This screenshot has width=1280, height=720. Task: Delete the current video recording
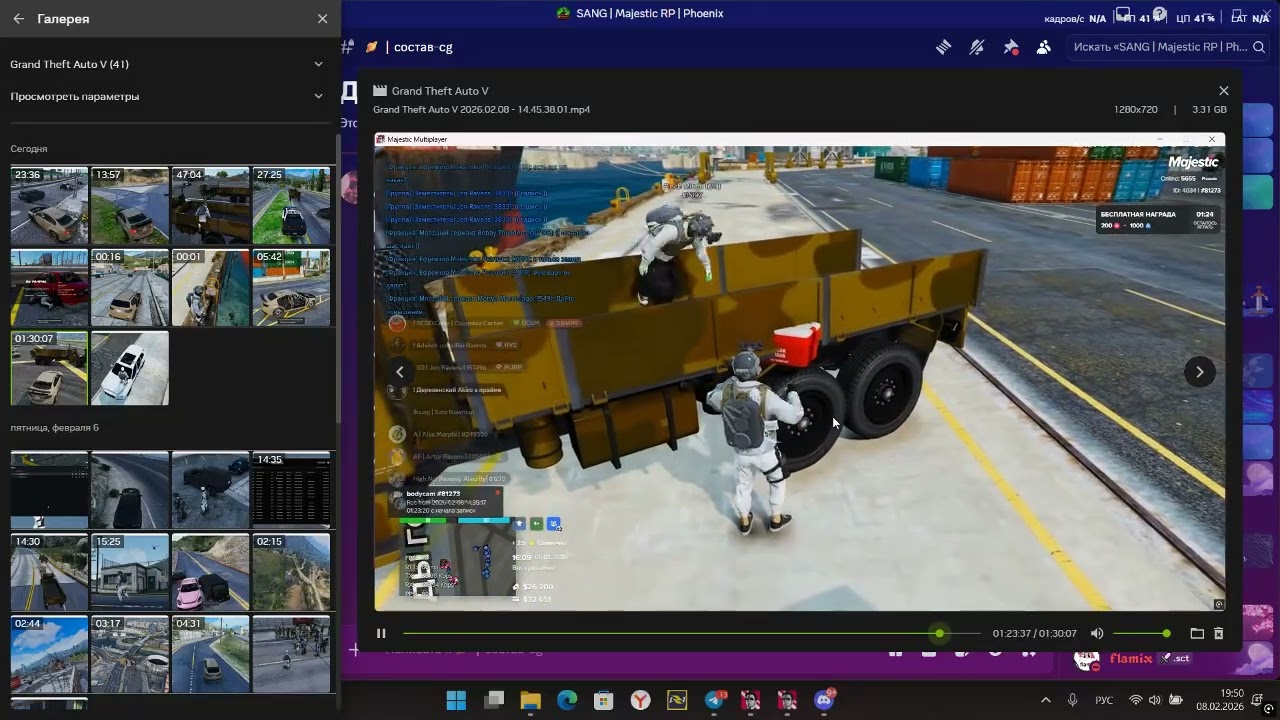pos(1218,633)
